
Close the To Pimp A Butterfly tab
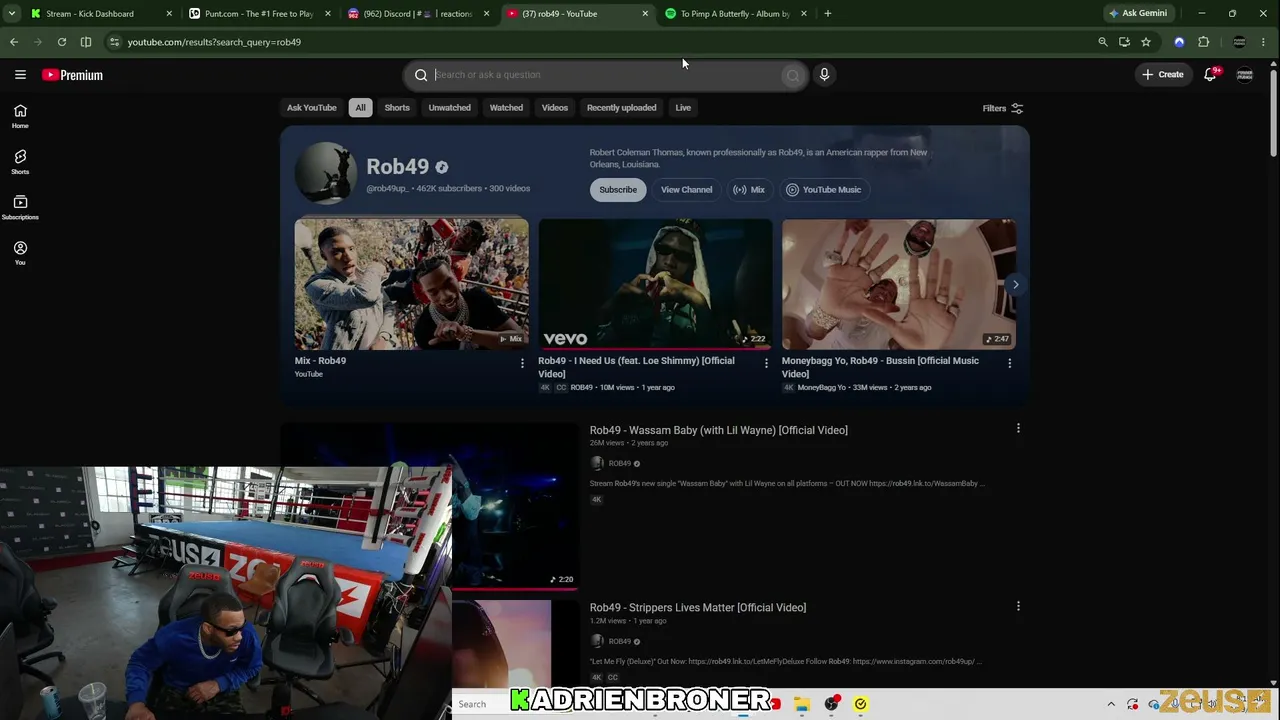point(804,14)
